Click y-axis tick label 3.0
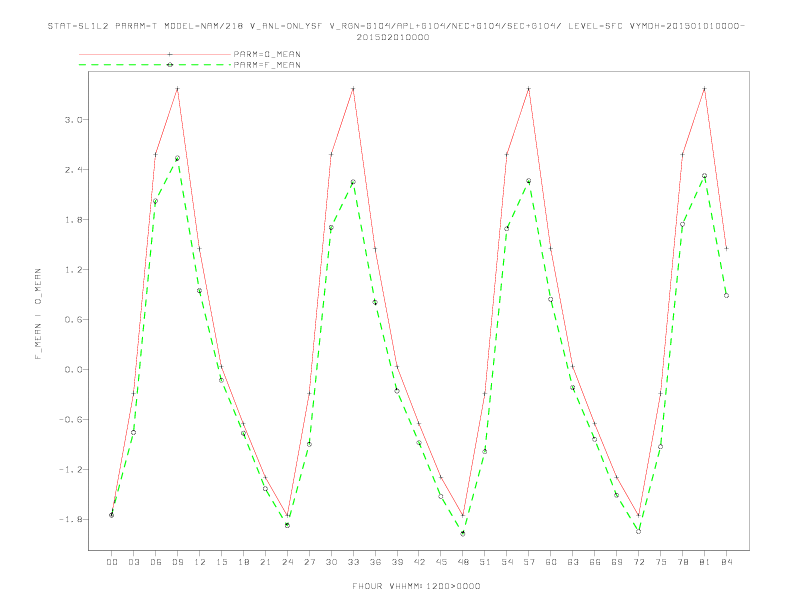Screen dimensions: 792x612 [73, 120]
